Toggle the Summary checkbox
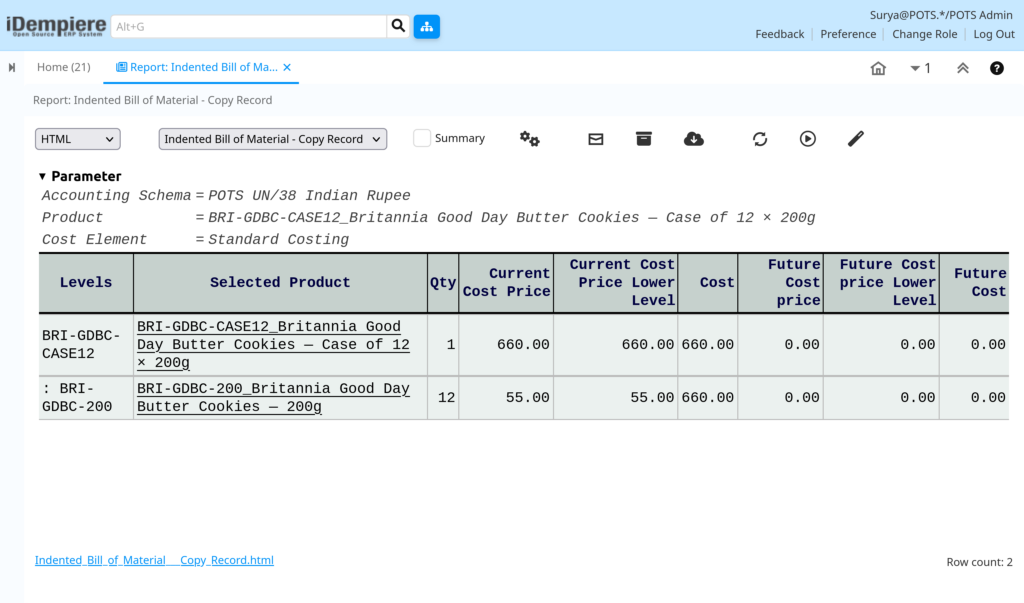Image resolution: width=1024 pixels, height=603 pixels. (422, 138)
